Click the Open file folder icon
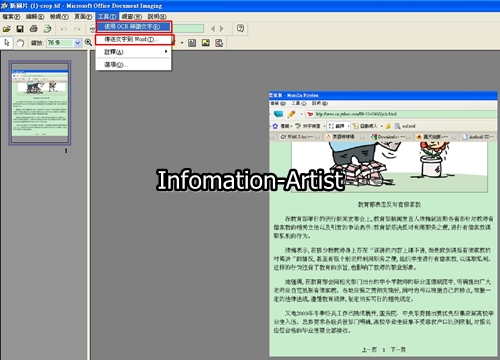The width and height of the screenshot is (500, 360). 6,29
